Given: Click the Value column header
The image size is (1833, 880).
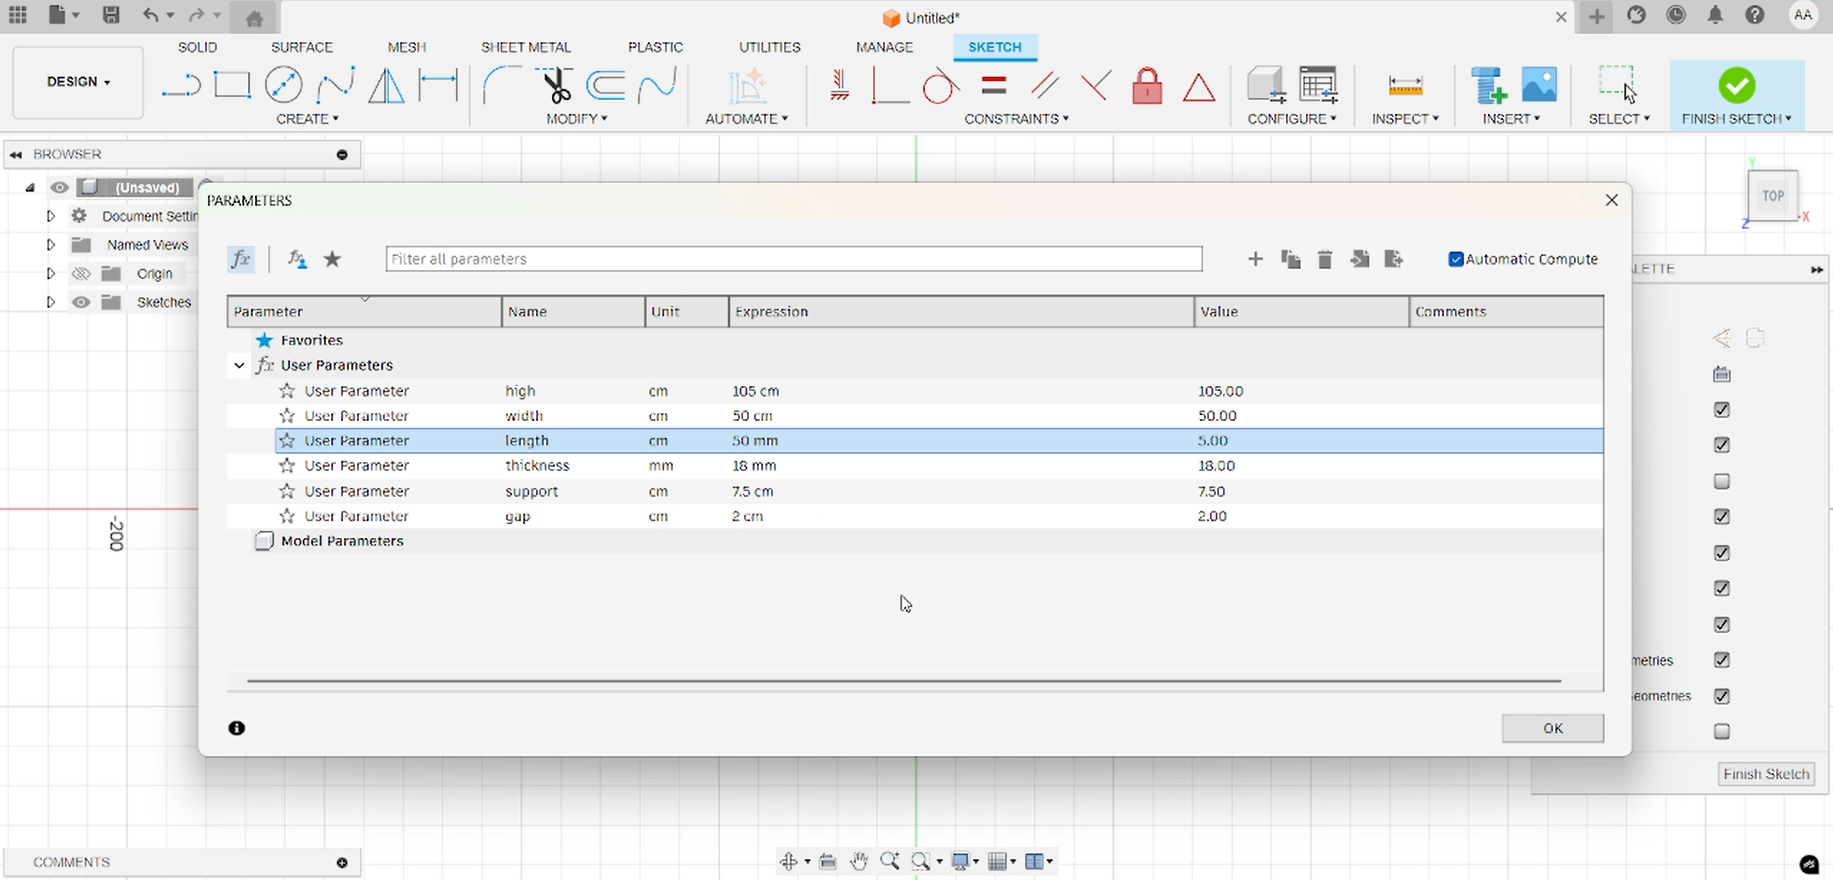Looking at the screenshot, I should (1301, 312).
